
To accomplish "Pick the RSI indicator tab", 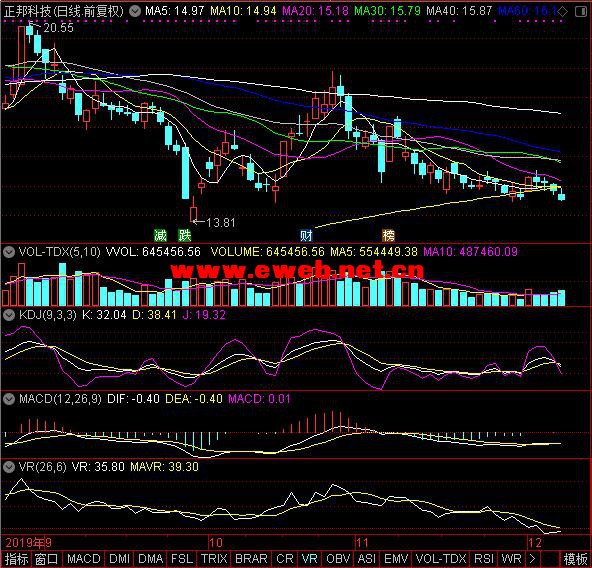I will pos(484,559).
